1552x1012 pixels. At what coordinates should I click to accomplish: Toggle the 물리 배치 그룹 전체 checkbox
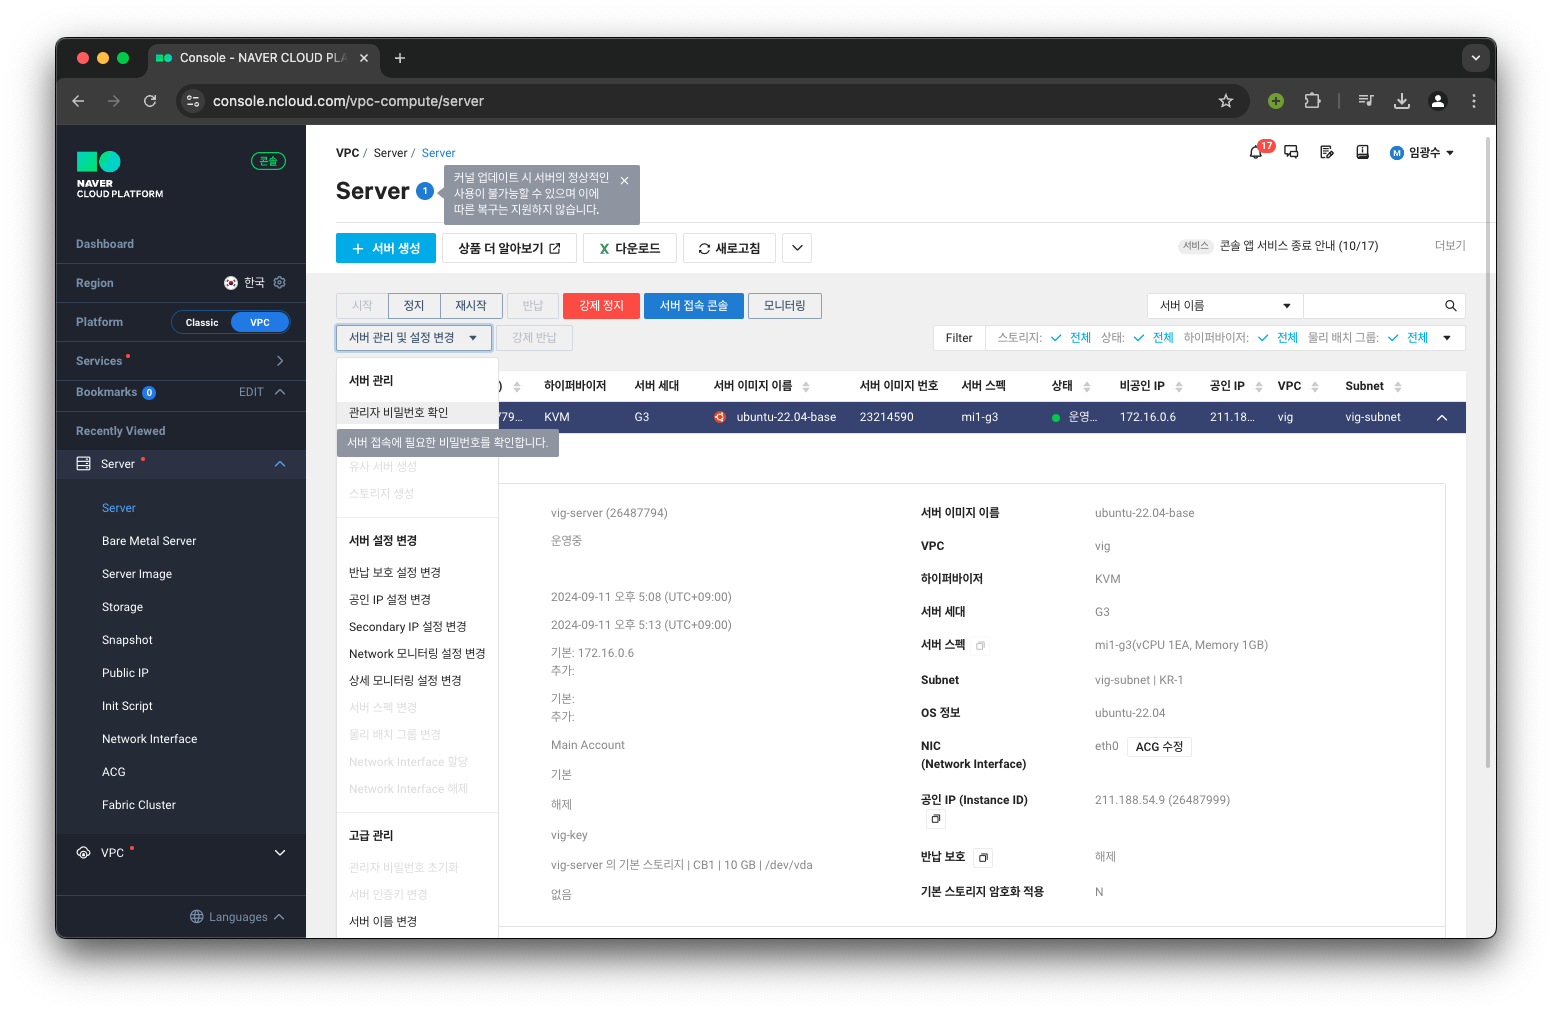pyautogui.click(x=1393, y=338)
